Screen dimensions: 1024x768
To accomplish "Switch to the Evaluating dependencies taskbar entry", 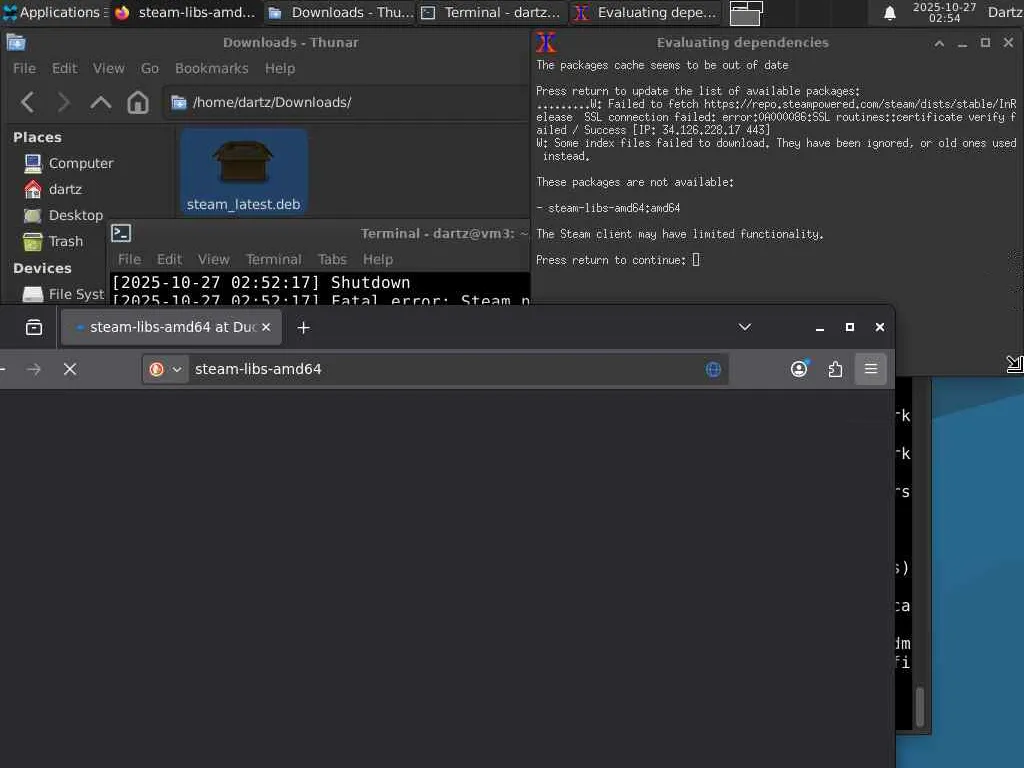I will [646, 12].
